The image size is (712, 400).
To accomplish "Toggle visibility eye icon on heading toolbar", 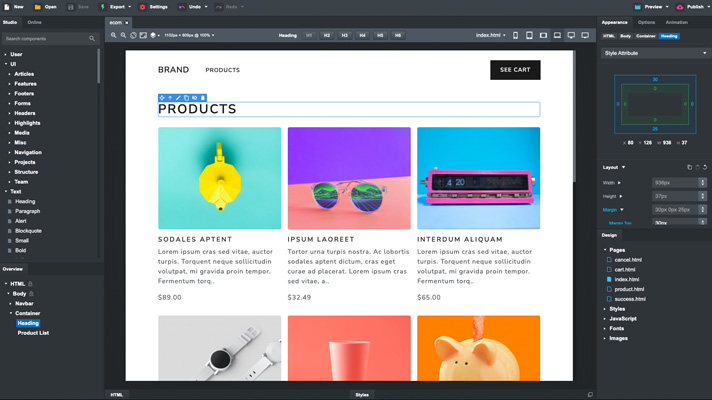I will coord(195,98).
